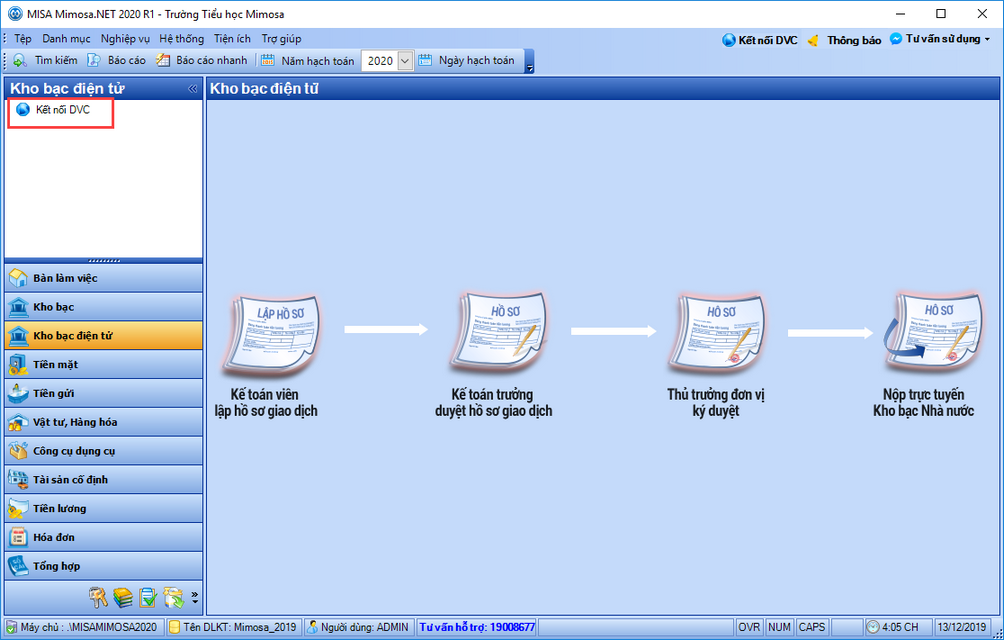Open the Tệp menu
Screen dimensions: 1004x640
coord(23,39)
